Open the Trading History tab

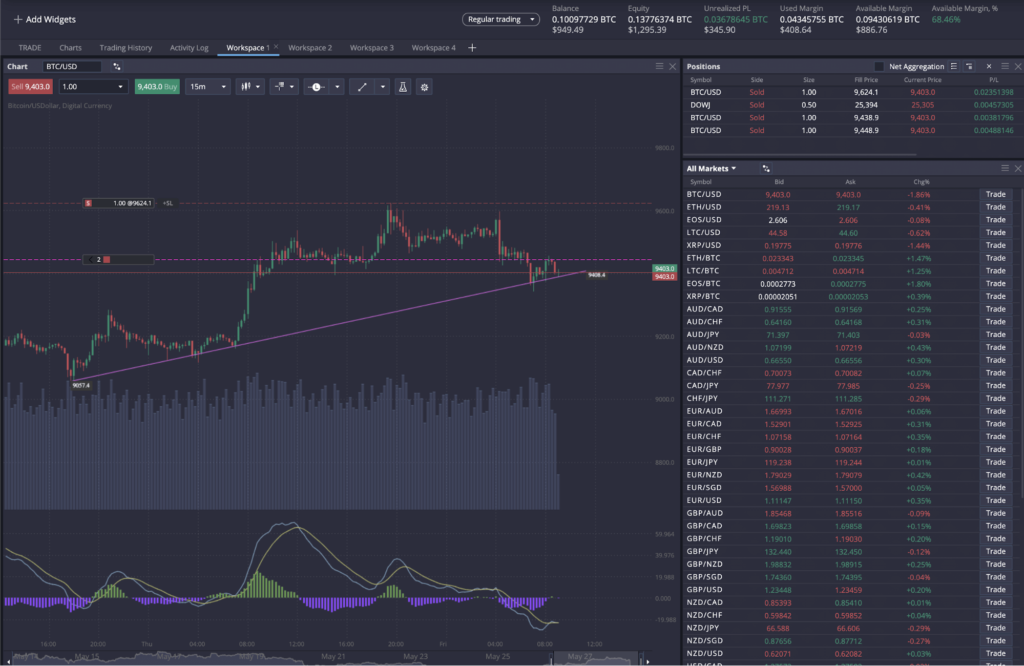125,47
